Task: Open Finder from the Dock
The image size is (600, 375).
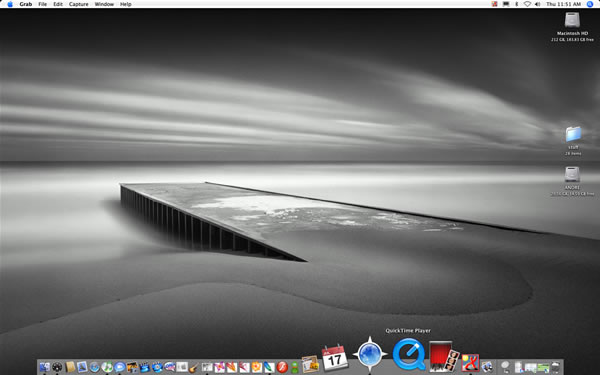Action: (44, 367)
